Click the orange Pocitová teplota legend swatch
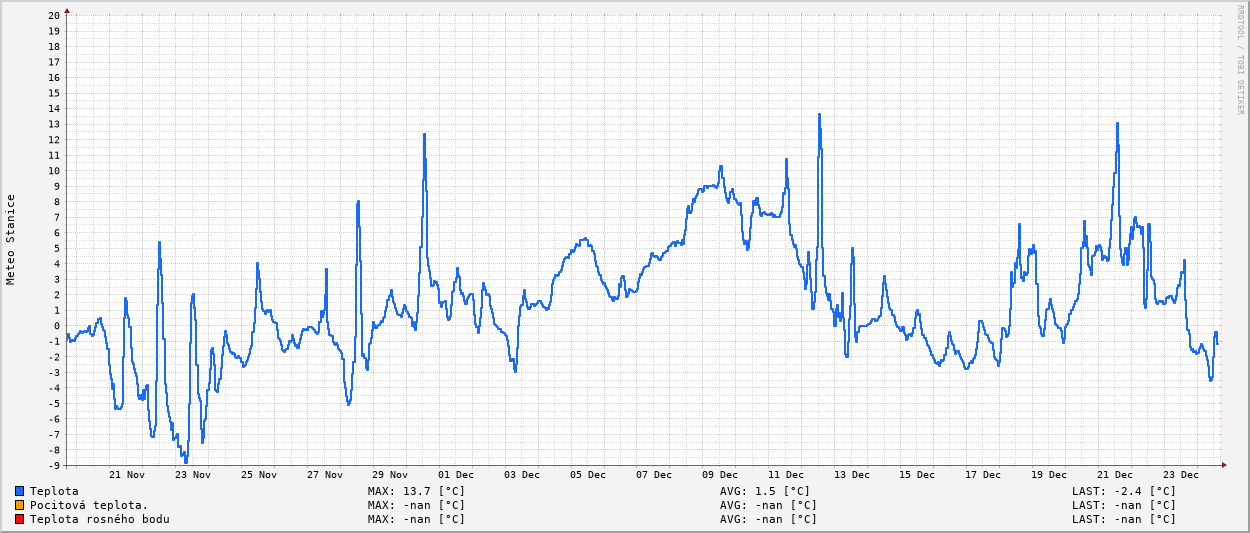The image size is (1250, 533). 19,505
